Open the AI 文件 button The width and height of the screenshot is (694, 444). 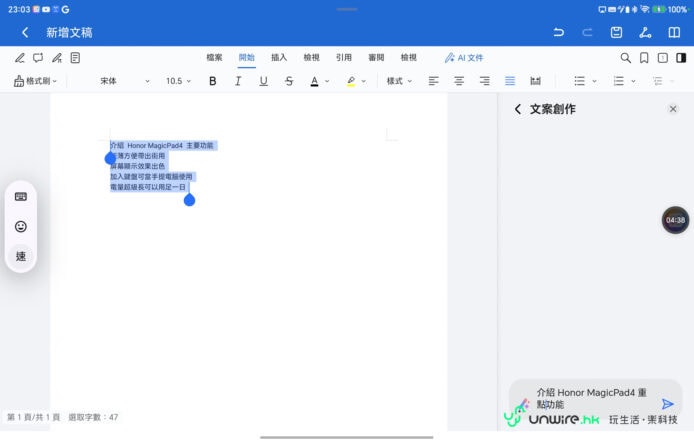[x=464, y=58]
